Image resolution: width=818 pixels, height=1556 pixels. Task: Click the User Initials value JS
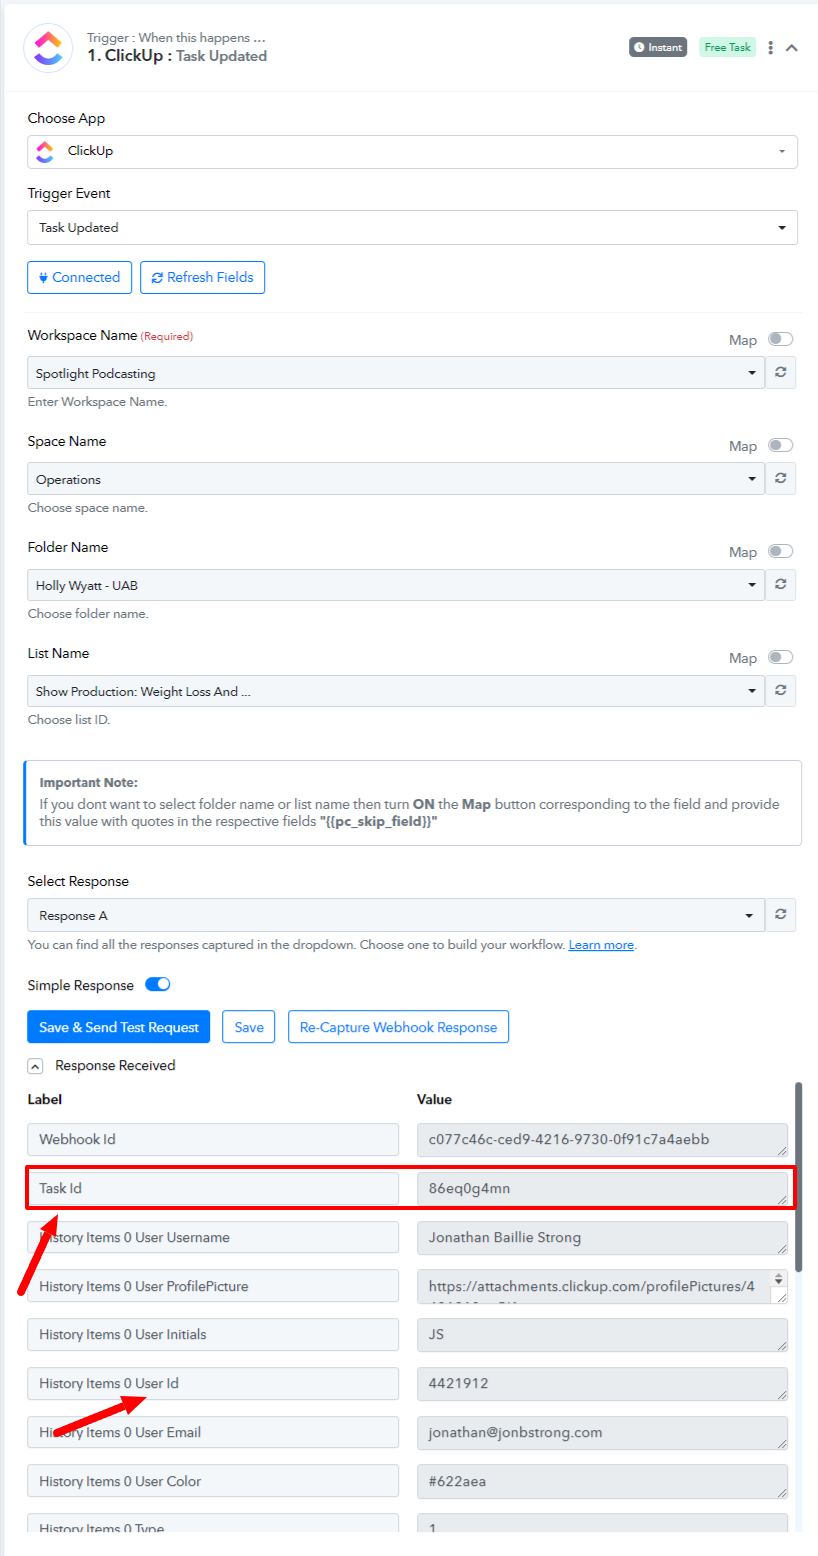(602, 1334)
